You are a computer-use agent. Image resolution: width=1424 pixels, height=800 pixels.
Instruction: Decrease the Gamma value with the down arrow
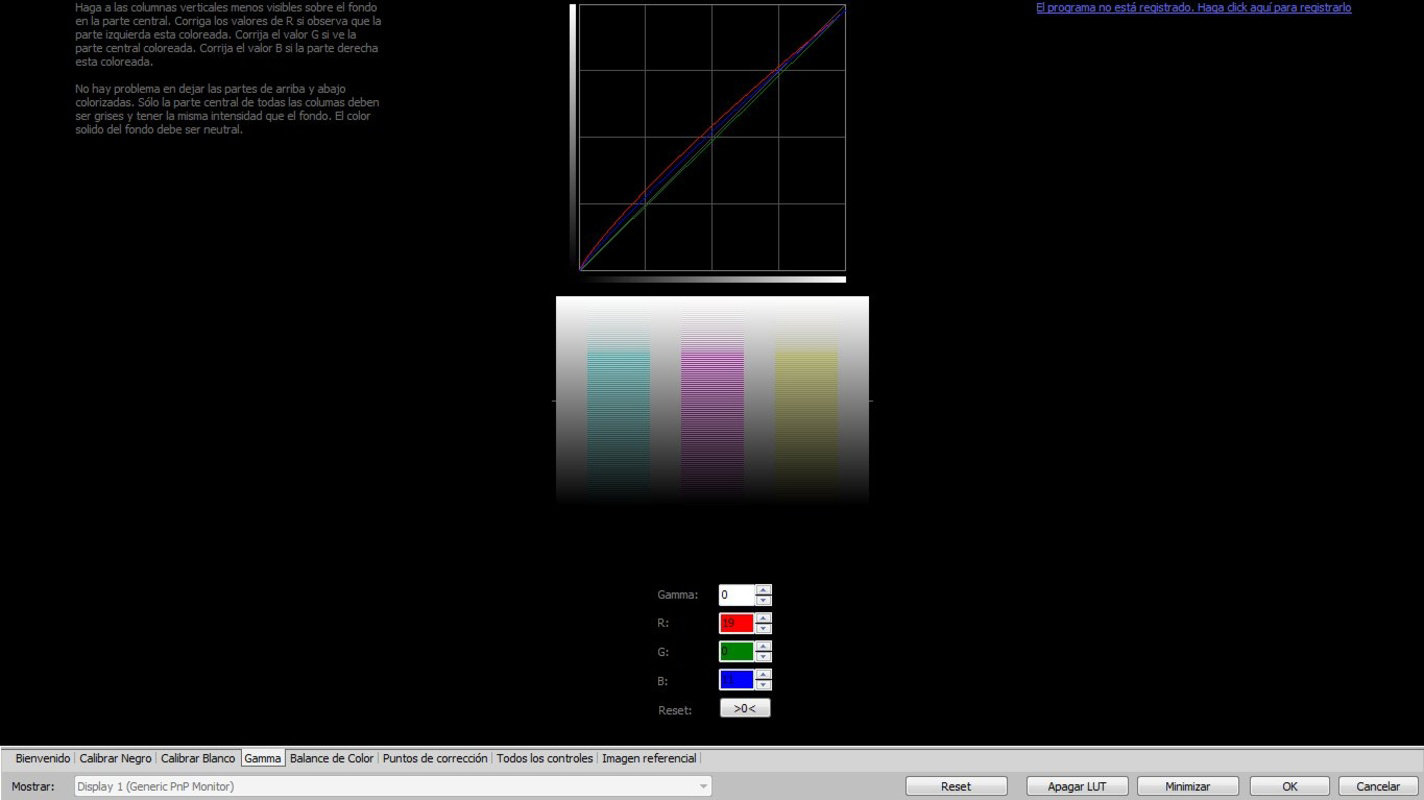point(764,600)
